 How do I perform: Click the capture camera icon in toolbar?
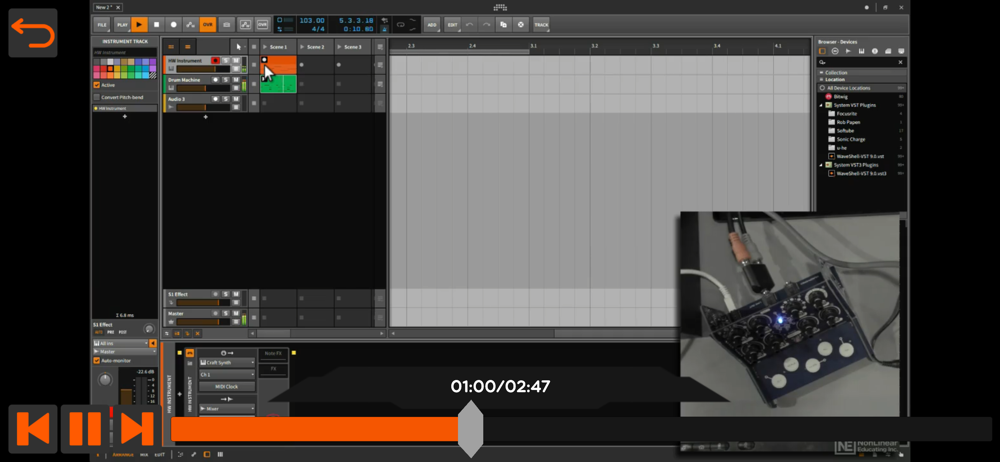226,25
